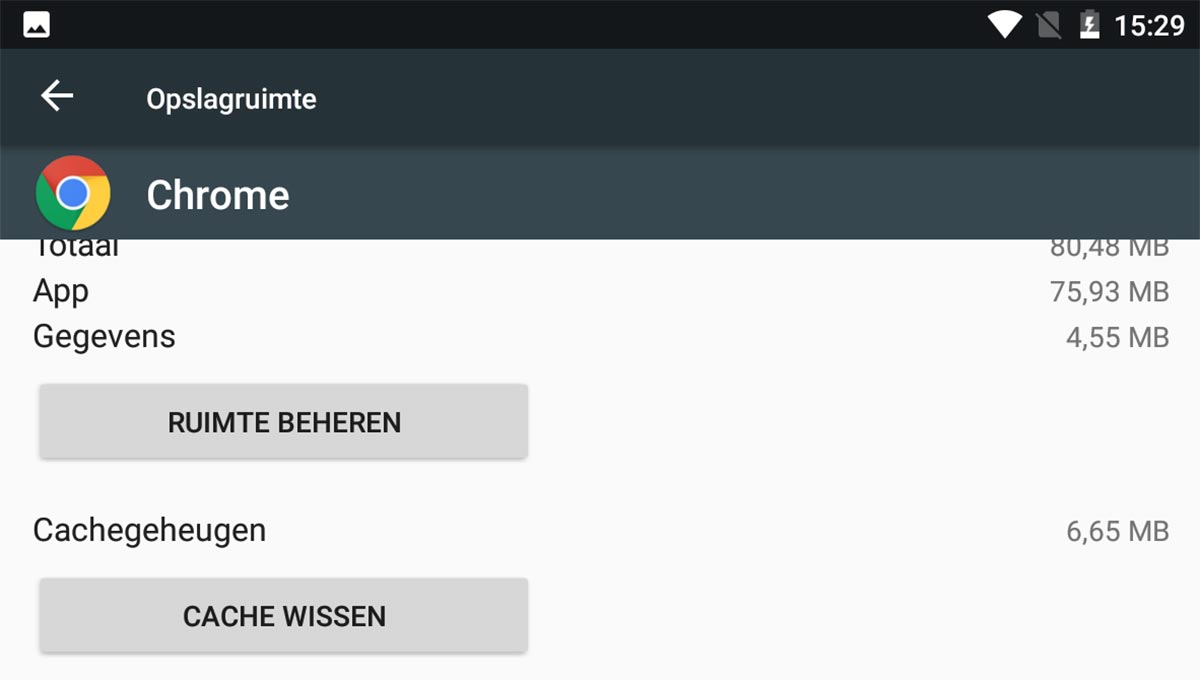The width and height of the screenshot is (1200, 680).
Task: Click the 15:29 clock in status bar
Action: [1149, 25]
